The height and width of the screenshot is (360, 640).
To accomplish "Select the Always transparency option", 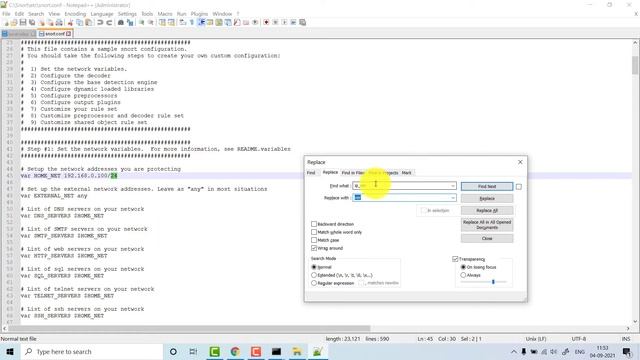I will (463, 275).
